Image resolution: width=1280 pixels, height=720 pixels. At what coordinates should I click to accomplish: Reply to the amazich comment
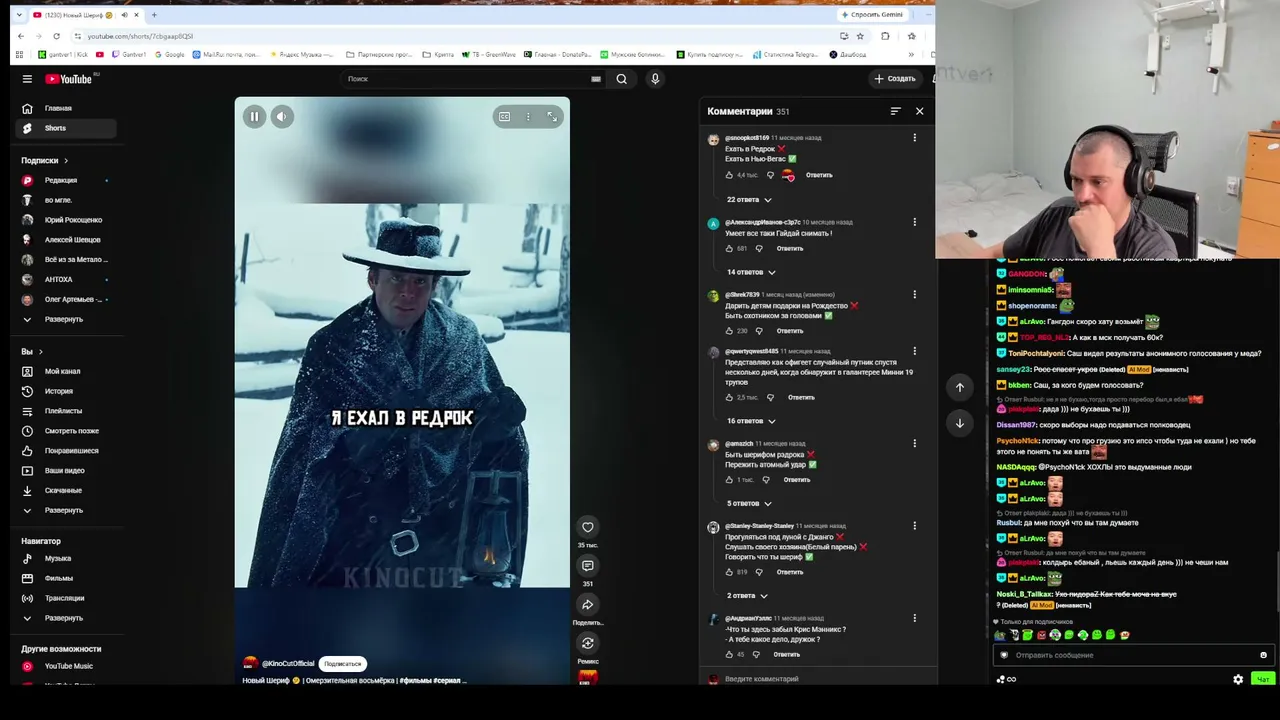797,480
